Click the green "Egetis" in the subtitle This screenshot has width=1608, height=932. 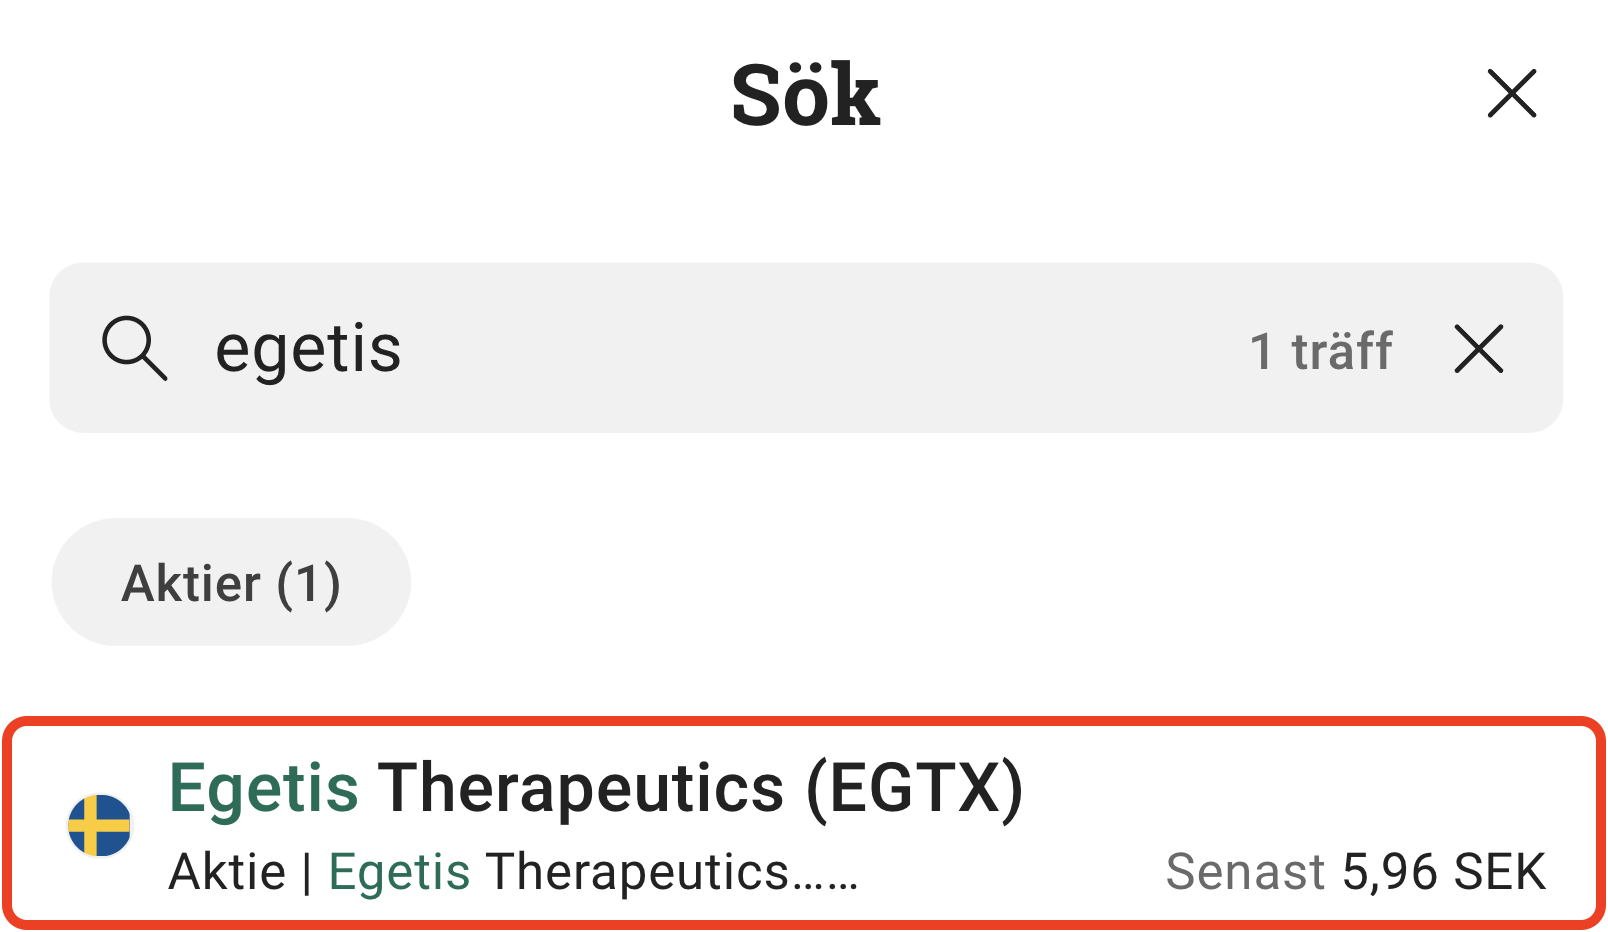399,872
